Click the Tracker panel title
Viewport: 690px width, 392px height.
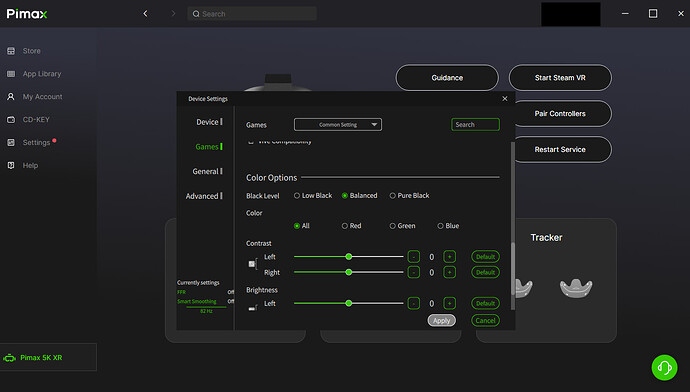[x=546, y=238]
